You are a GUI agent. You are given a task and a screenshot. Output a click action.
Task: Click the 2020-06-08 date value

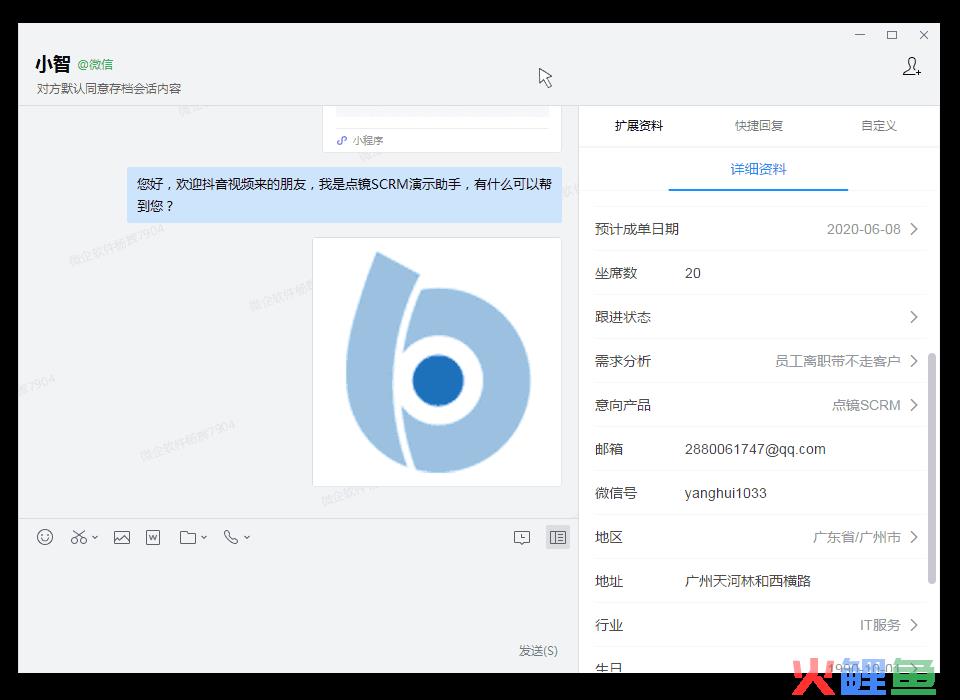point(863,229)
